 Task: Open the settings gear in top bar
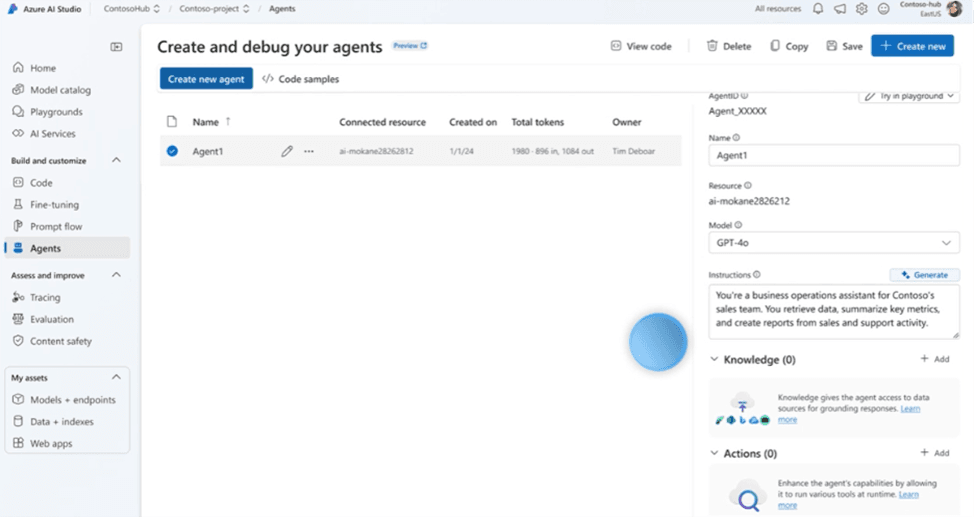click(861, 9)
